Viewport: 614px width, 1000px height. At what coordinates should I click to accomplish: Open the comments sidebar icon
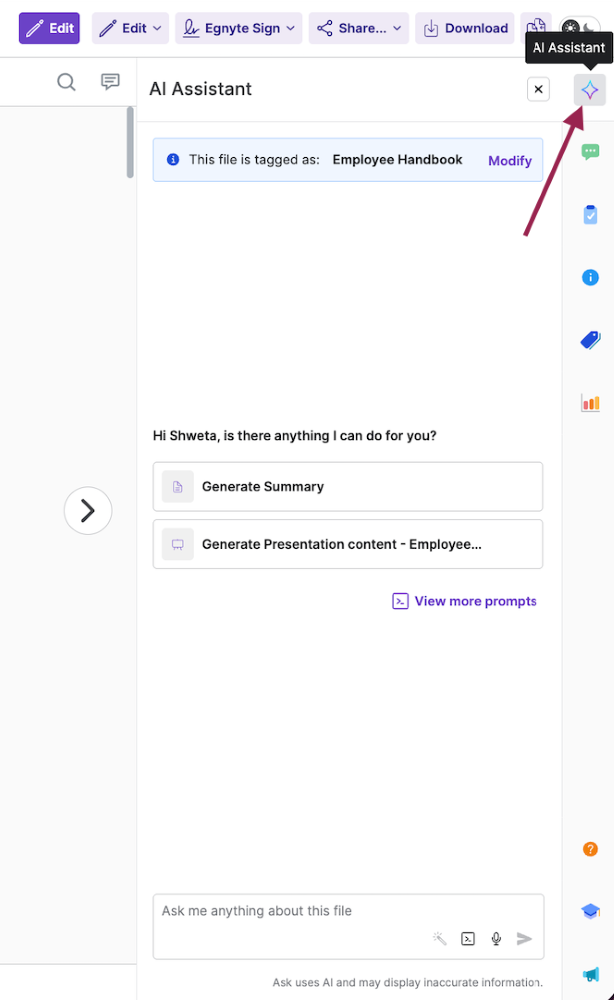pos(590,152)
